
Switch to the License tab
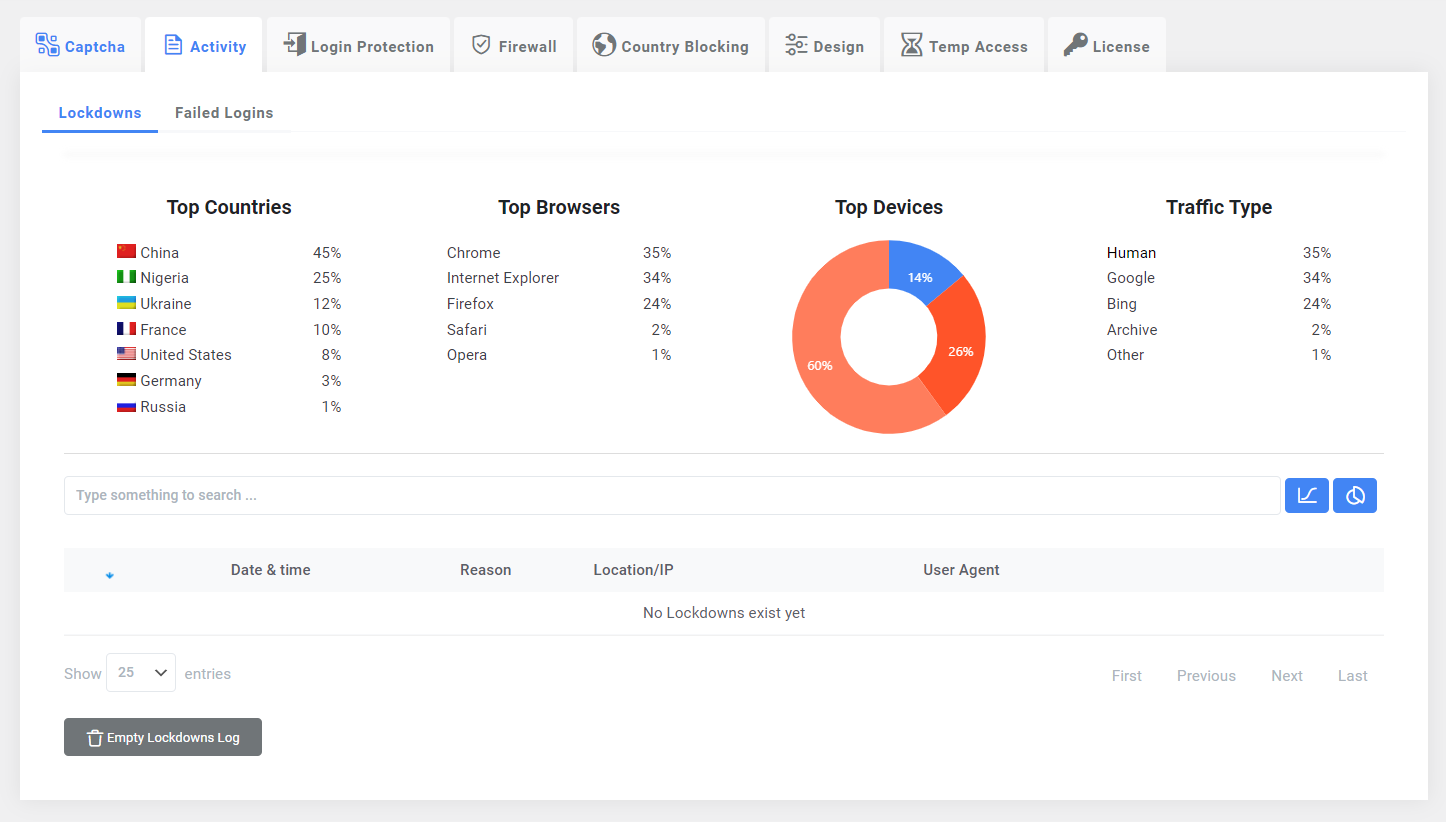pyautogui.click(x=1107, y=45)
